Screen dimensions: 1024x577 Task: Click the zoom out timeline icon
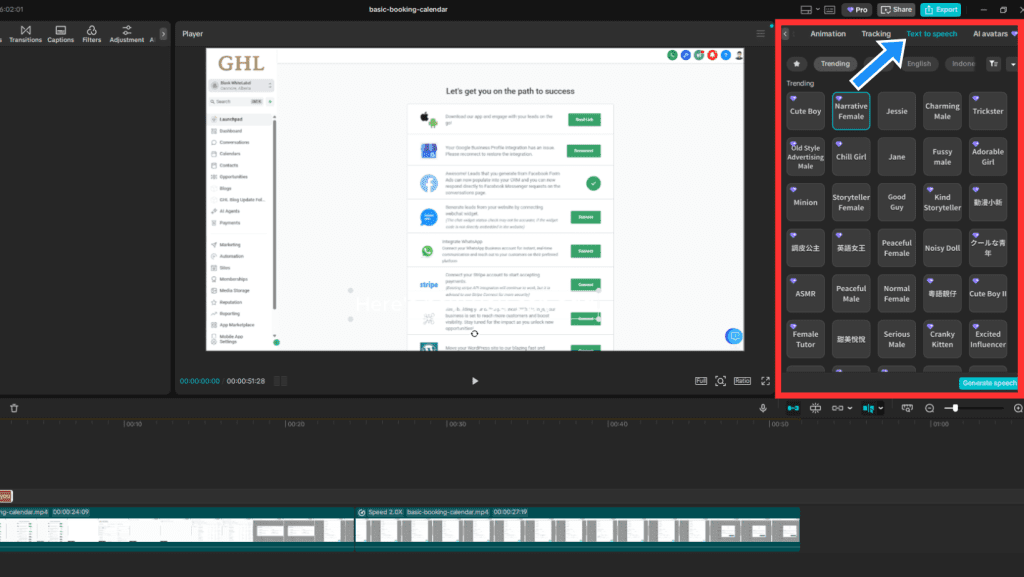pyautogui.click(x=929, y=408)
